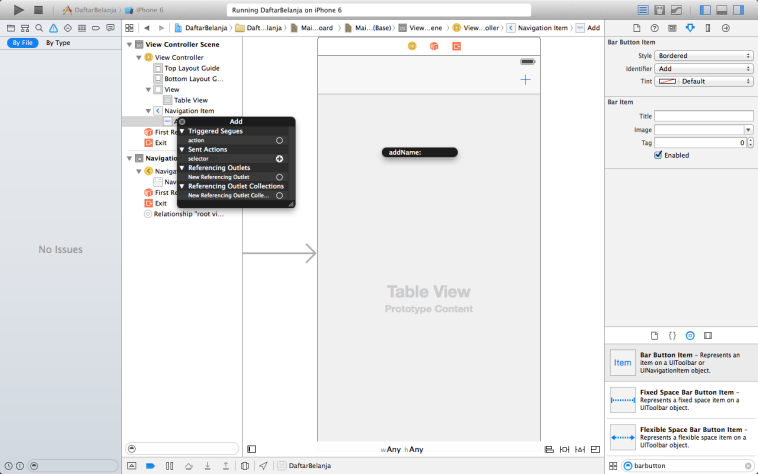Collapse the View node in outline
Screen dimensions: 758x474
148,90
